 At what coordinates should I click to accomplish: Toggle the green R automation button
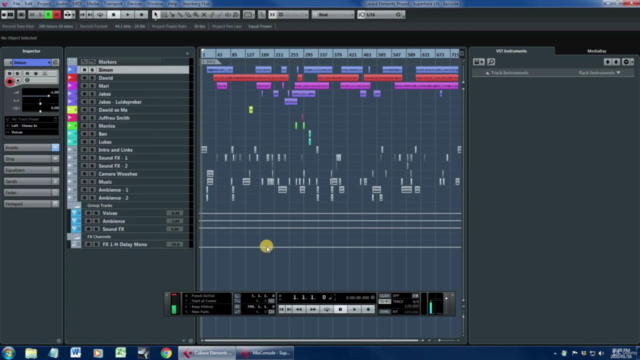click(x=48, y=15)
